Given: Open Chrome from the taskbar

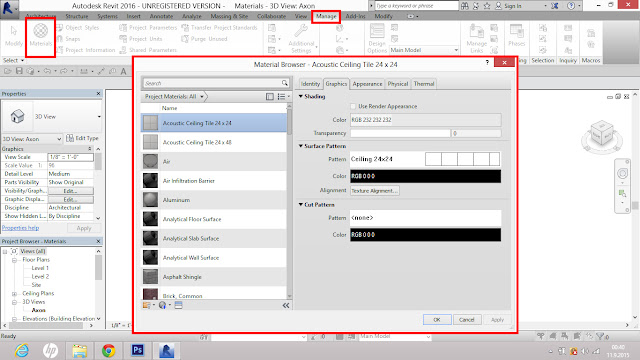Looking at the screenshot, I should click(x=109, y=350).
